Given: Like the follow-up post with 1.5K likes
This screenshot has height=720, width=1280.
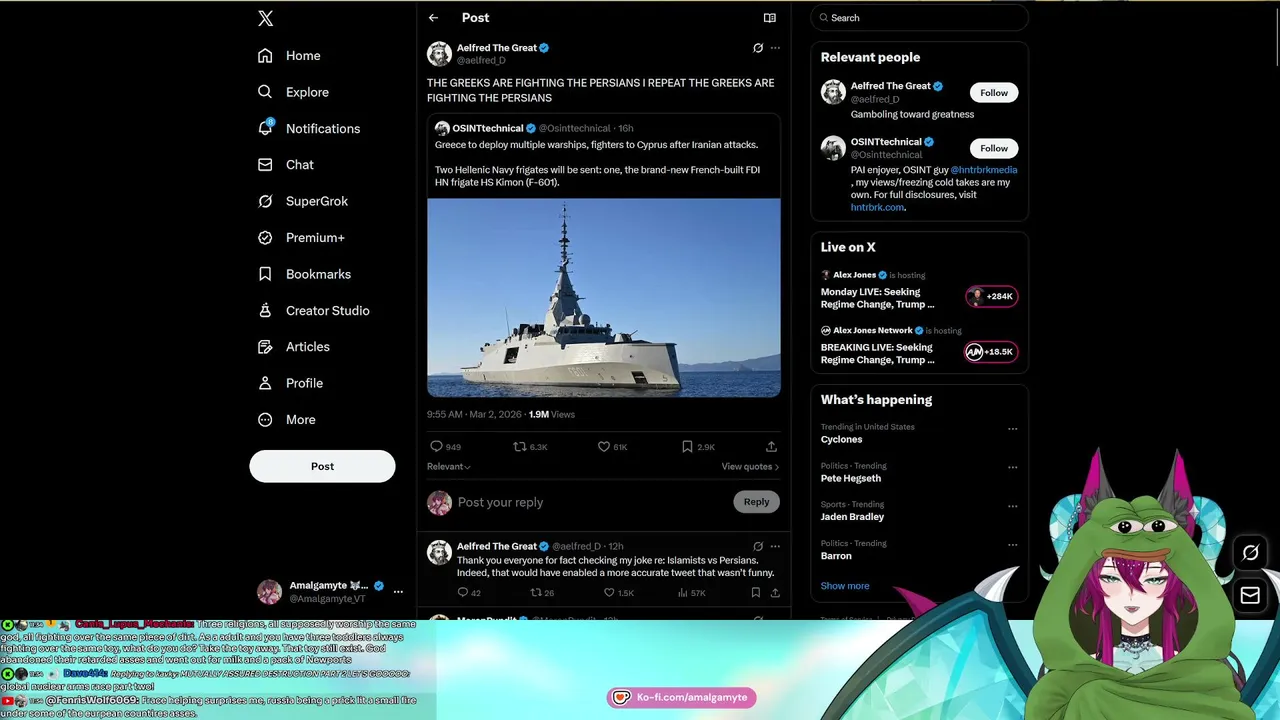Looking at the screenshot, I should click(x=609, y=593).
